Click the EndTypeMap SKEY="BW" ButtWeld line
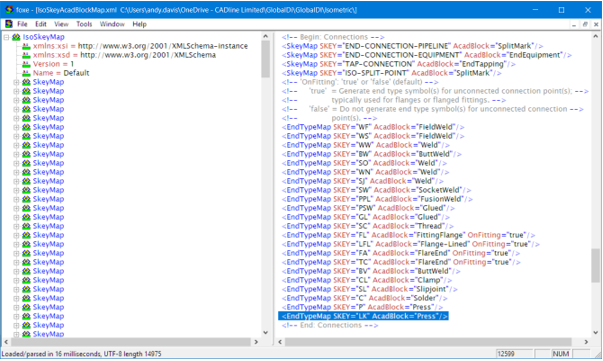The width and height of the screenshot is (603, 361). tap(371, 154)
